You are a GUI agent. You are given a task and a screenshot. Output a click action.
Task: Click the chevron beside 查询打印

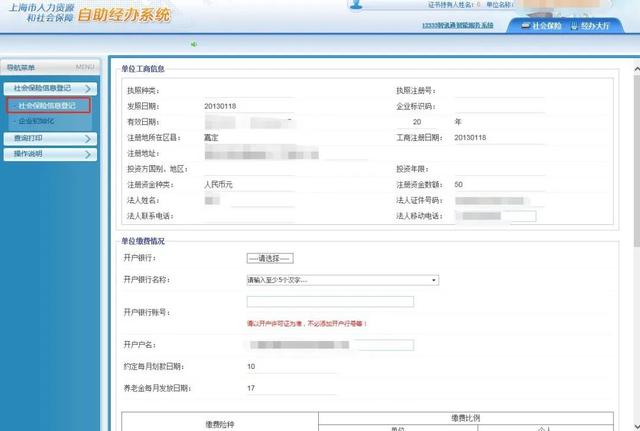point(88,139)
